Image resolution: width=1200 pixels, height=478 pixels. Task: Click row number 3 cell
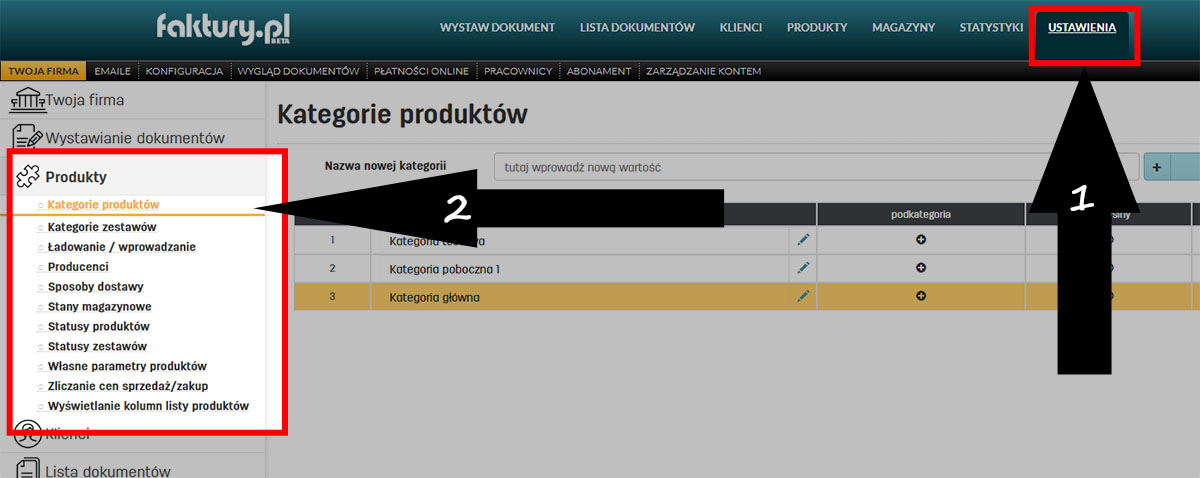332,296
